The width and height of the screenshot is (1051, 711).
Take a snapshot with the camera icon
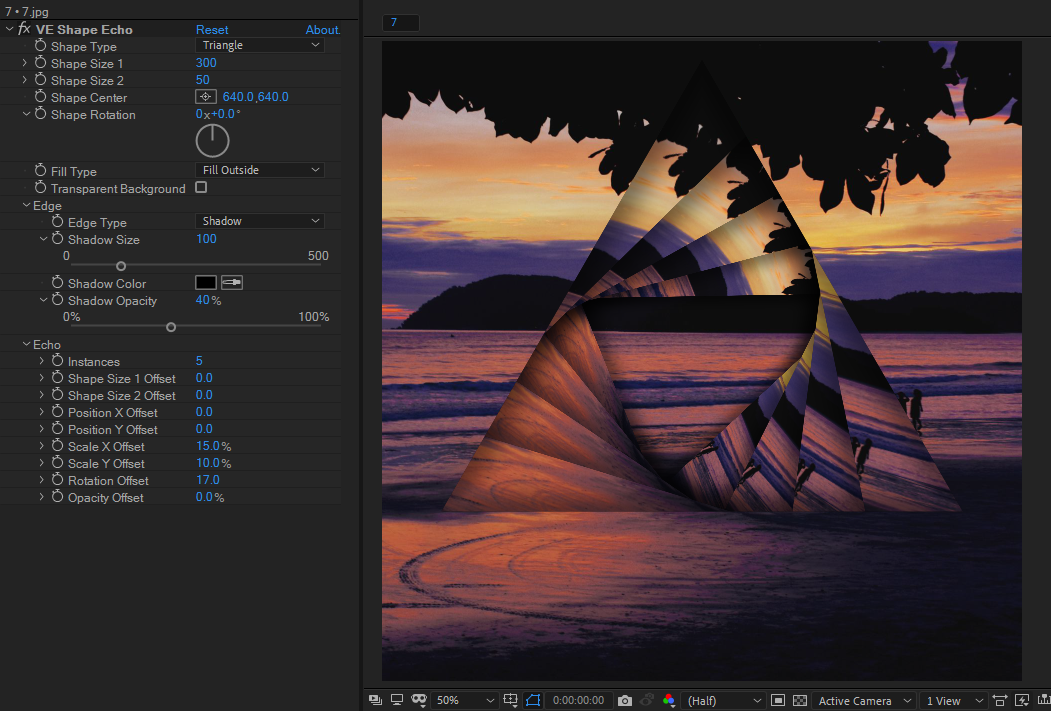(625, 701)
